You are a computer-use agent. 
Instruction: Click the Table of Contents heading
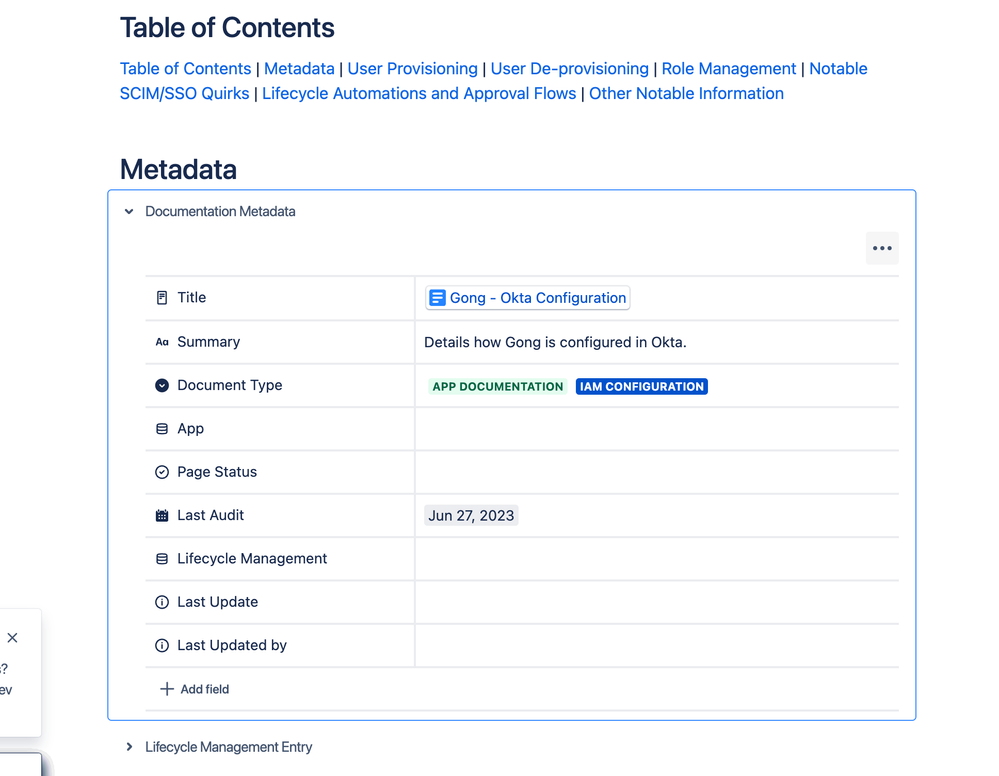(x=227, y=28)
